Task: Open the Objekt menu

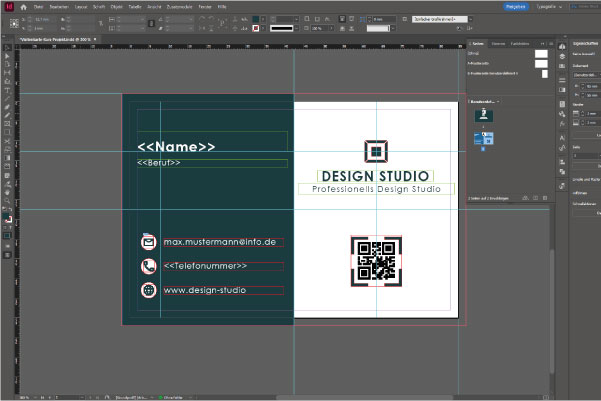Action: (117, 7)
